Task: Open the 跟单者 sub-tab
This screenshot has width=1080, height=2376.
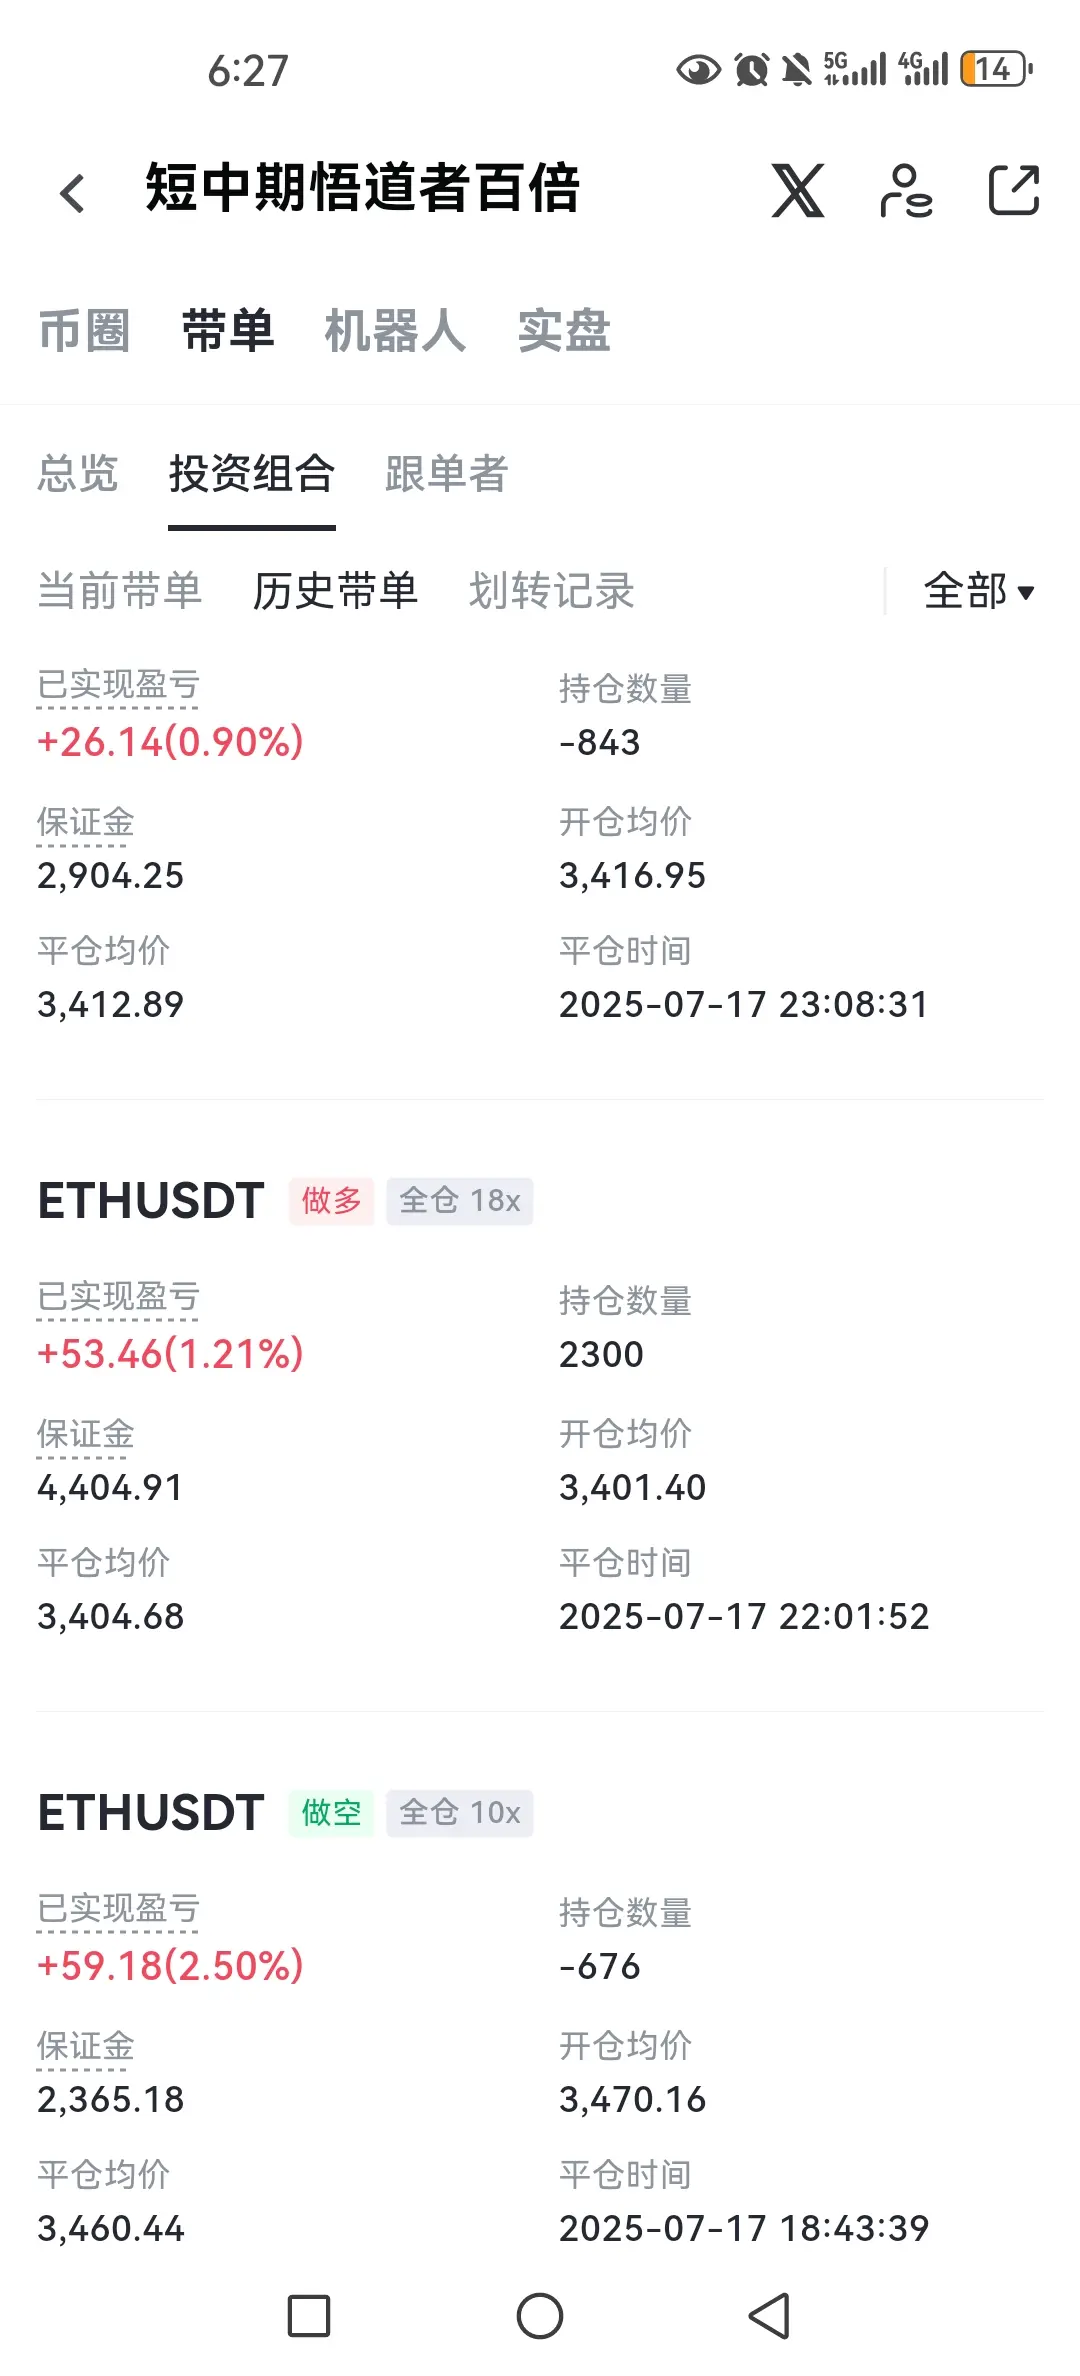Action: pyautogui.click(x=447, y=474)
